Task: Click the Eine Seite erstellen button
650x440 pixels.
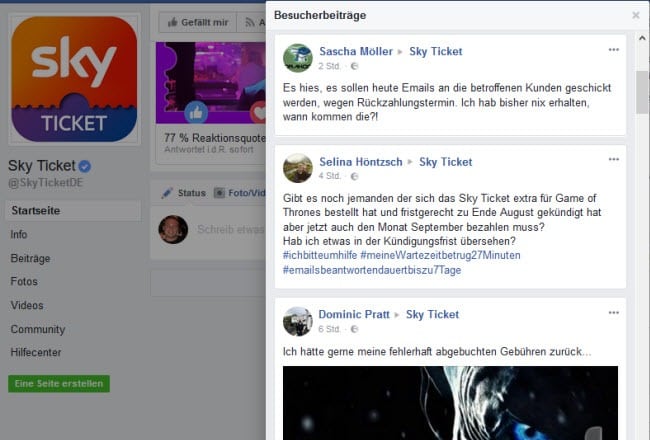Action: pyautogui.click(x=59, y=384)
